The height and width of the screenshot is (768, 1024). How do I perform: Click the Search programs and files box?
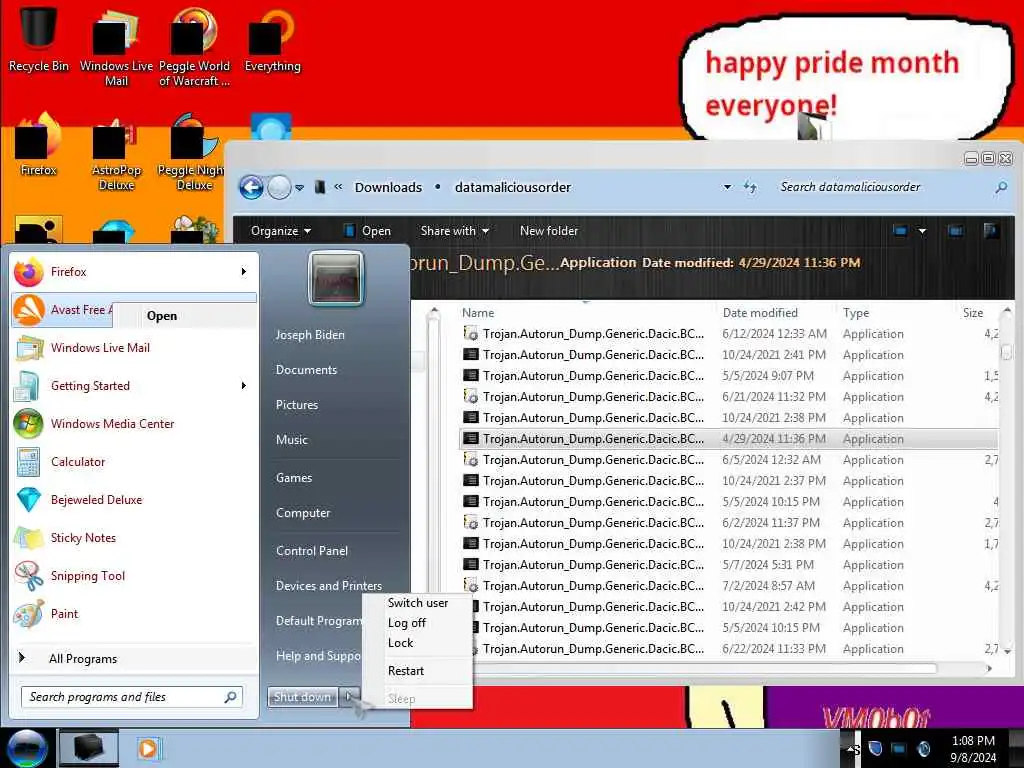132,697
